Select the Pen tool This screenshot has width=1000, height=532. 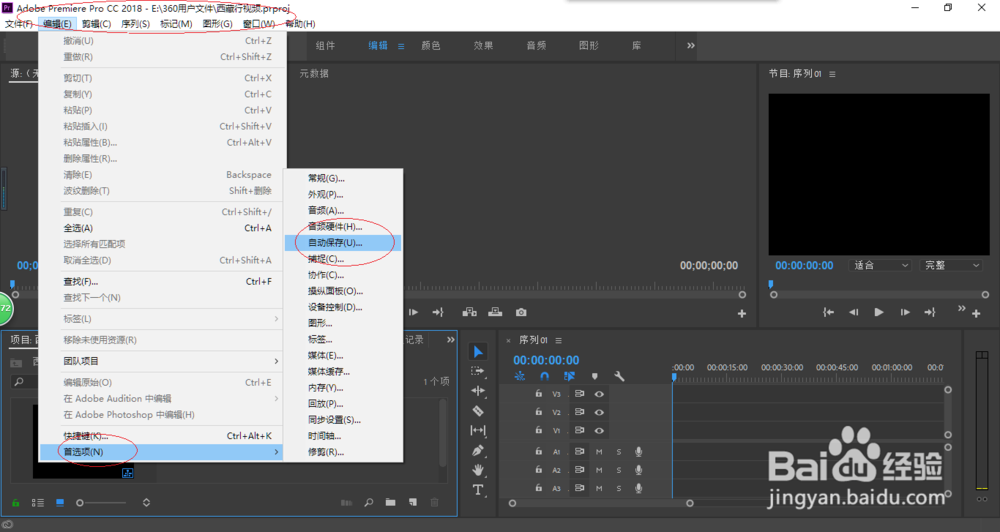[x=478, y=450]
